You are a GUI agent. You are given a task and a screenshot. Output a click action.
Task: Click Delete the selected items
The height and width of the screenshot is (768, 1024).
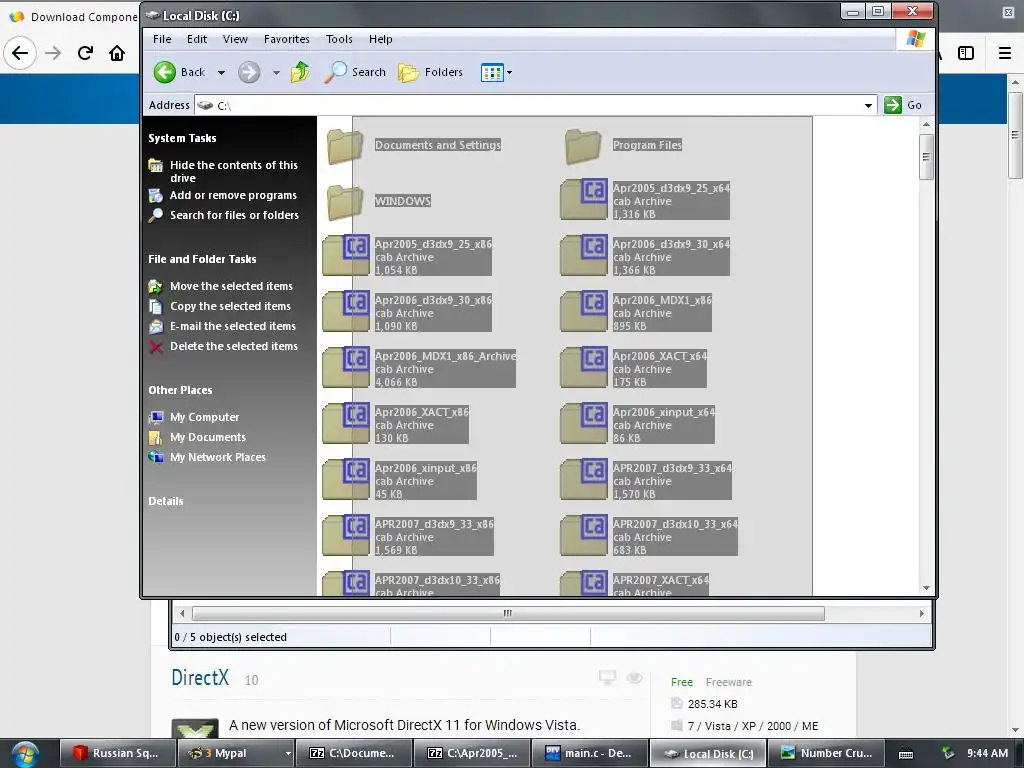[x=234, y=346]
